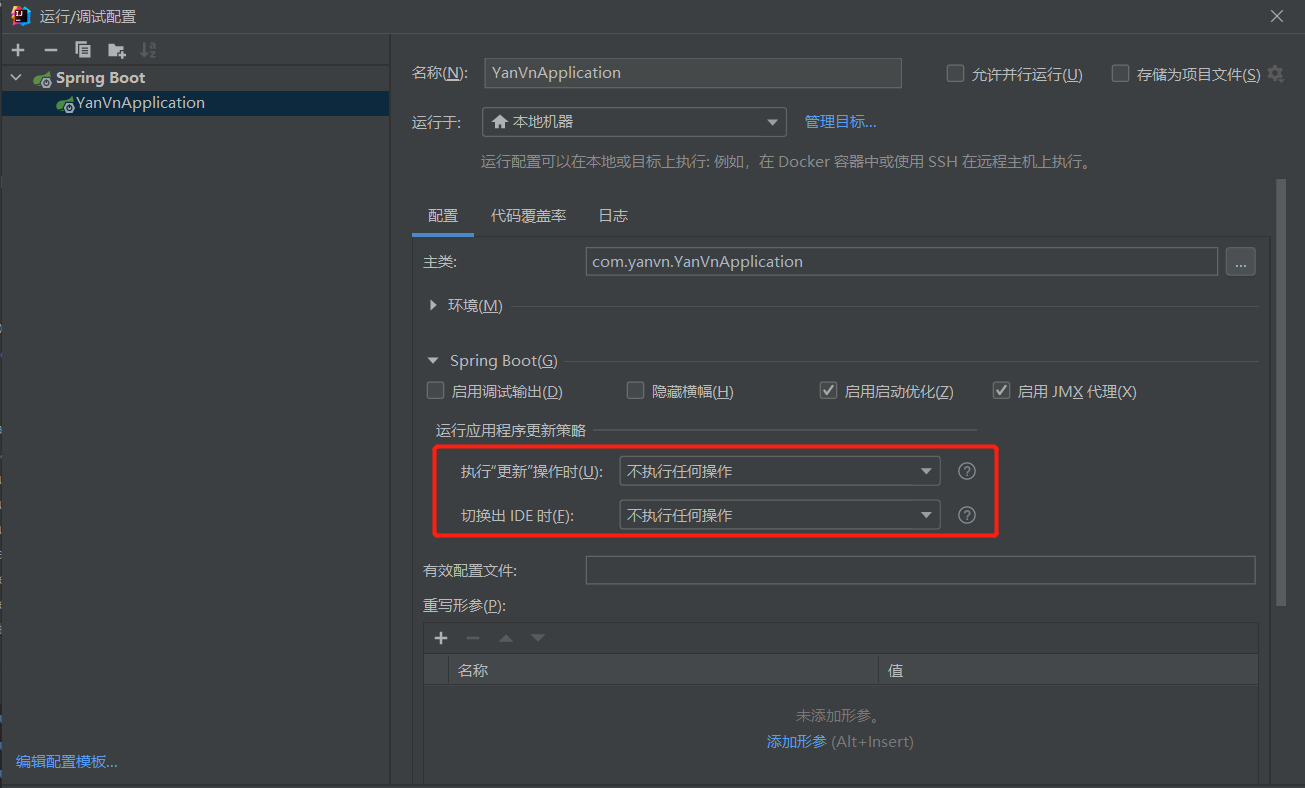Click the vertical scrollbar of configuration panel
Viewport: 1305px width, 788px height.
click(x=1281, y=392)
